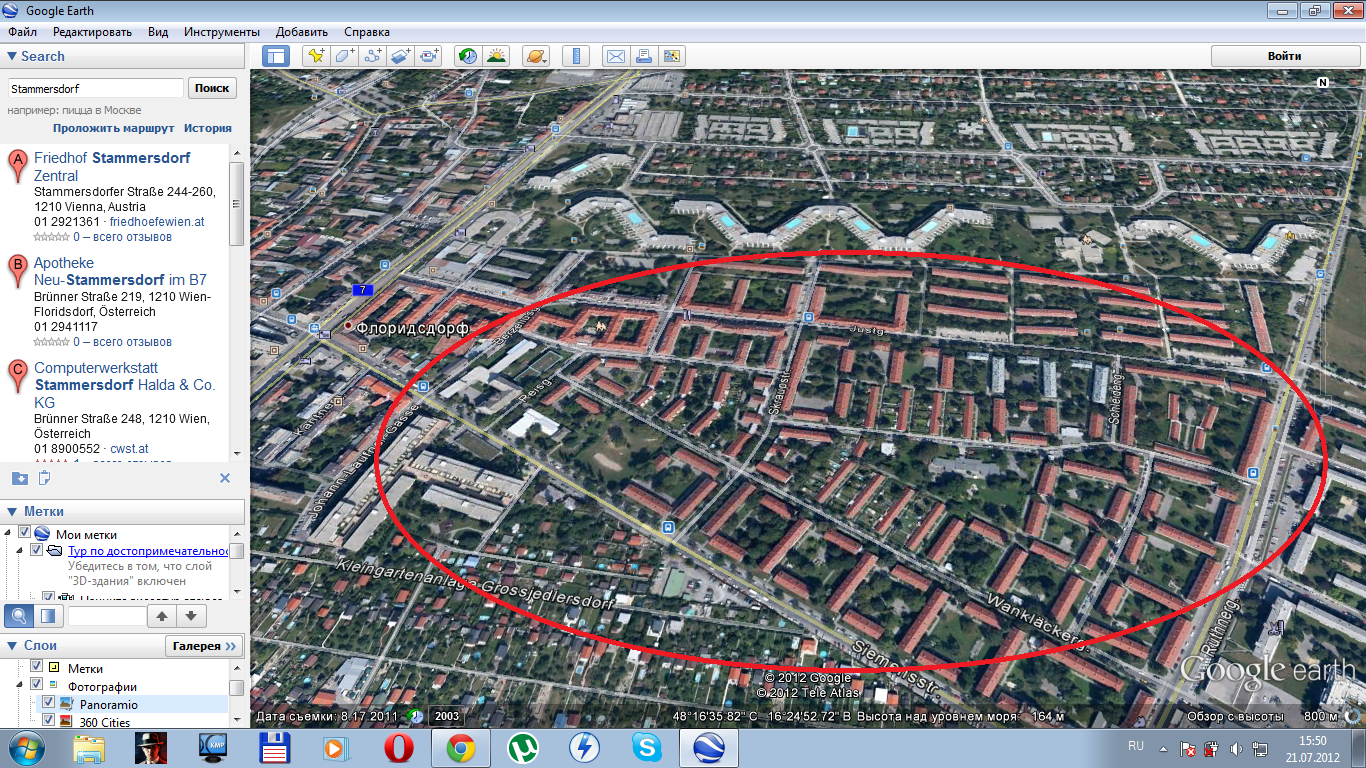Screen dimensions: 1366x768
Task: Open the Добавить menu
Action: [x=301, y=32]
